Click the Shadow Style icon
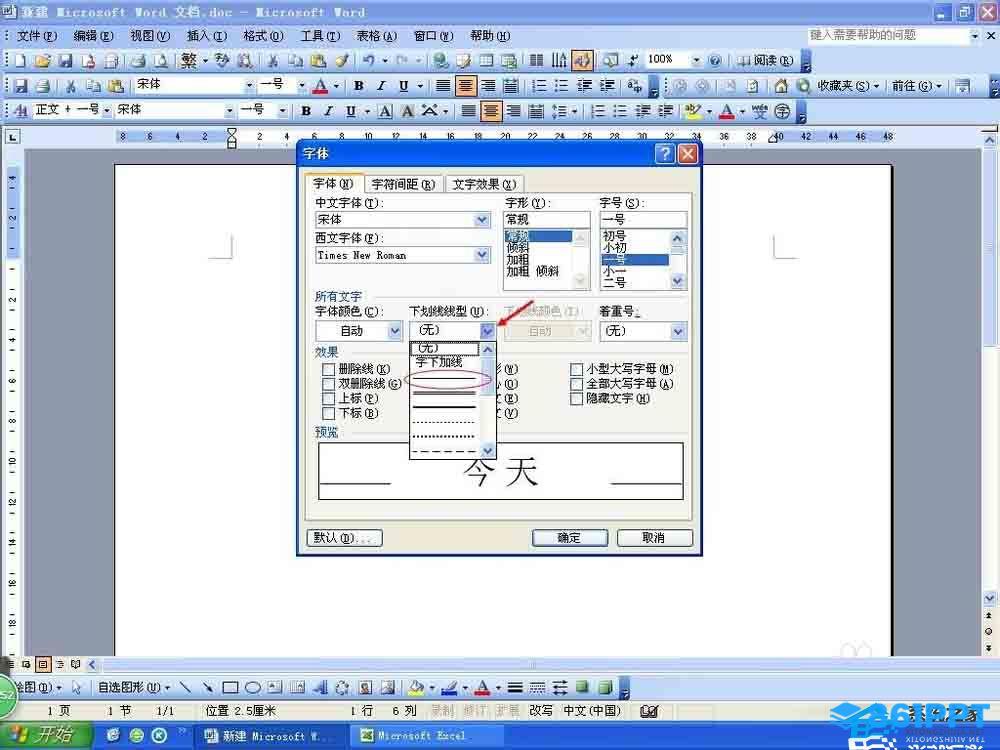 coord(582,688)
